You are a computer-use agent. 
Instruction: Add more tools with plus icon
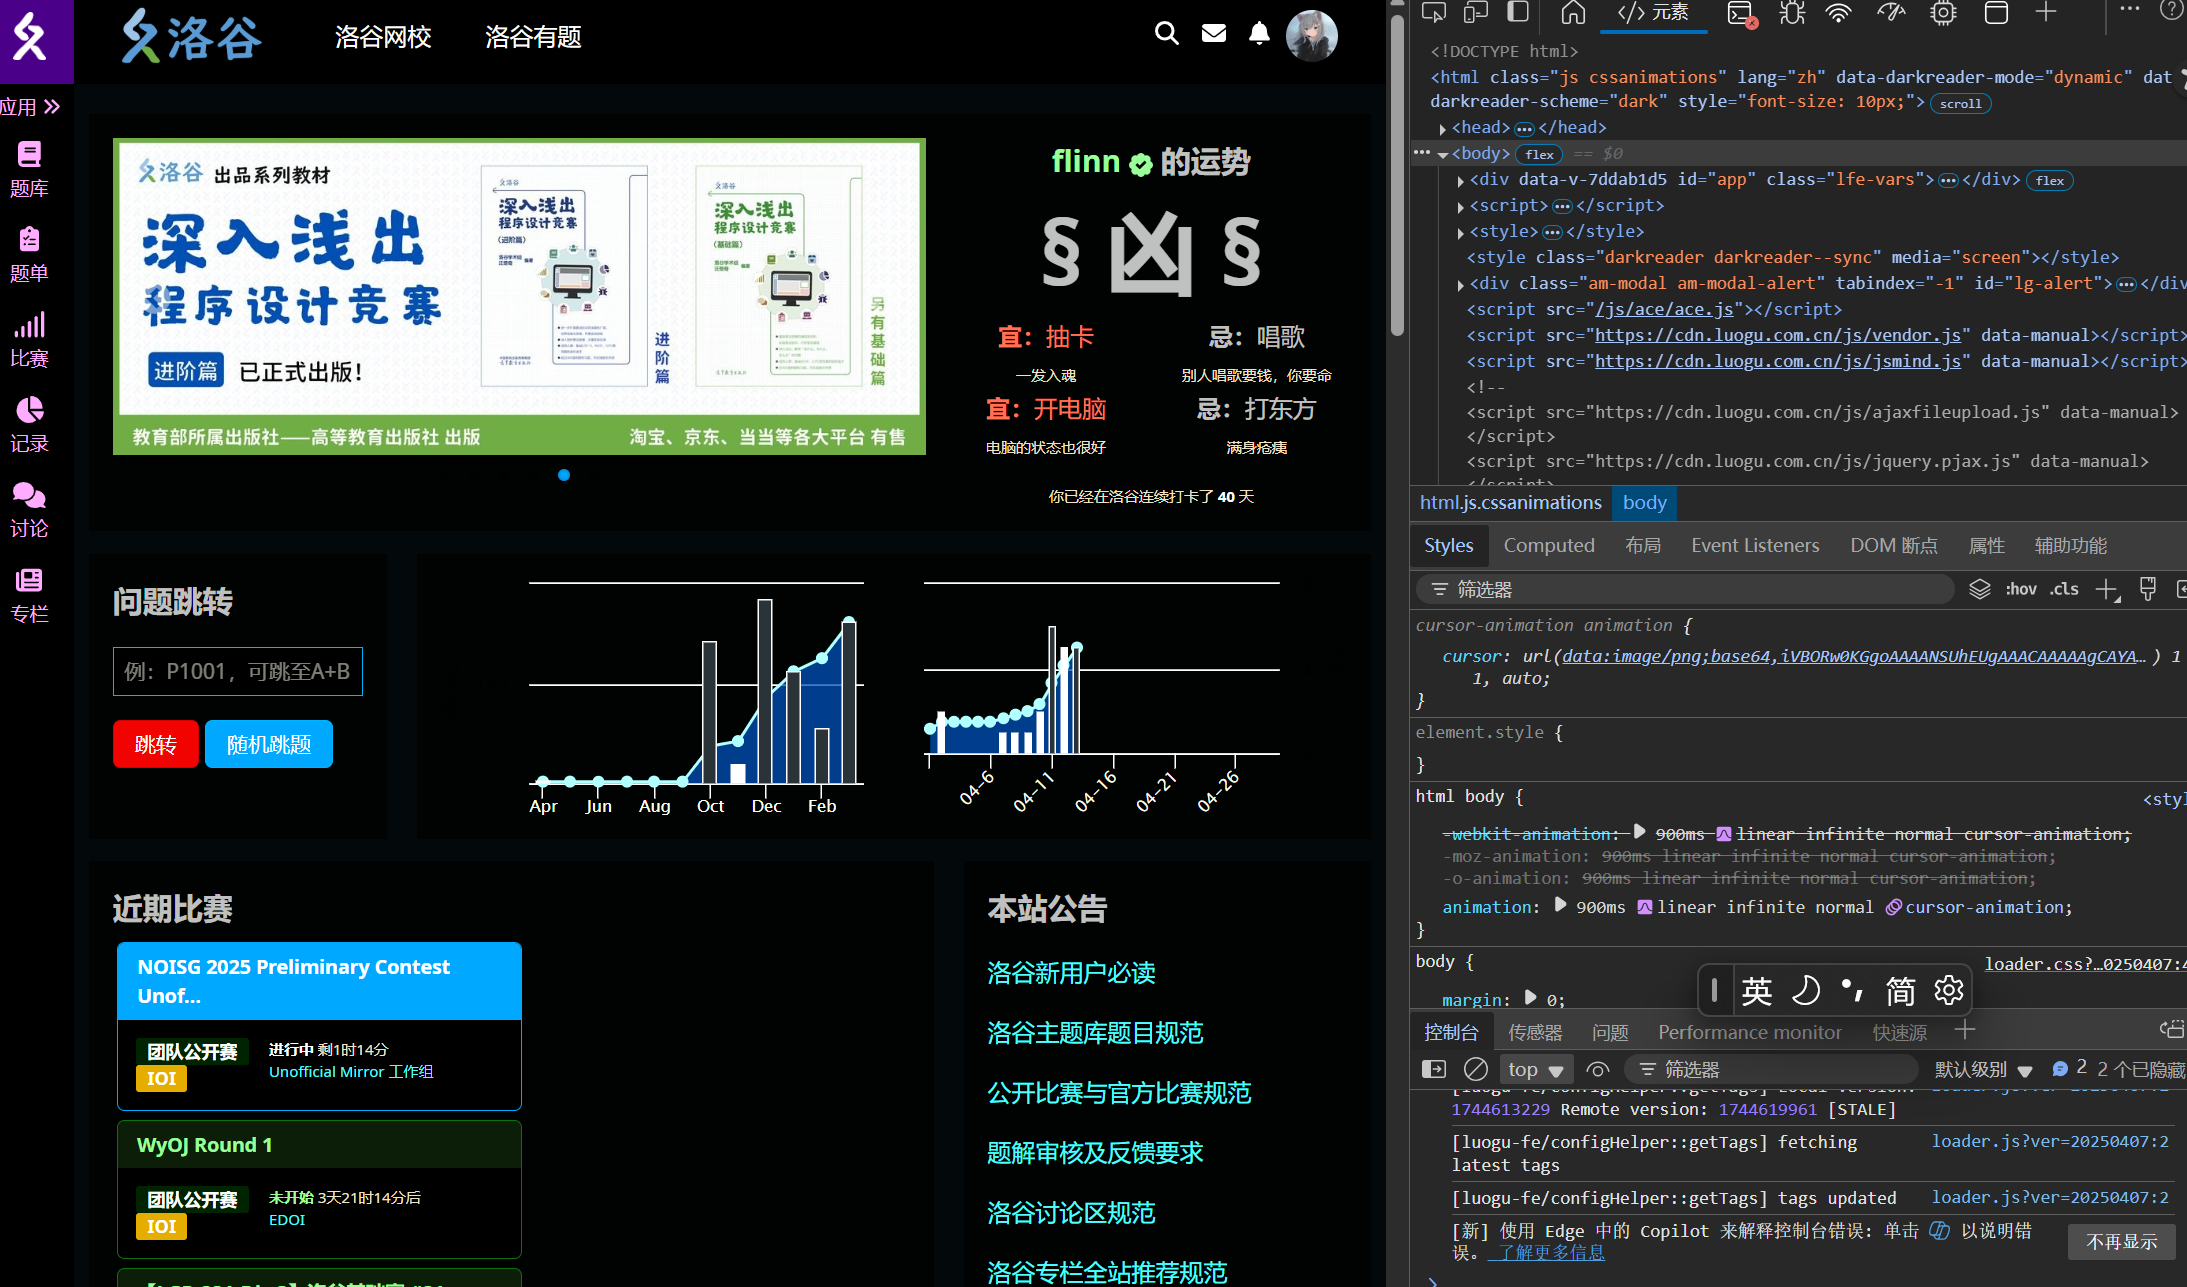(x=2046, y=12)
